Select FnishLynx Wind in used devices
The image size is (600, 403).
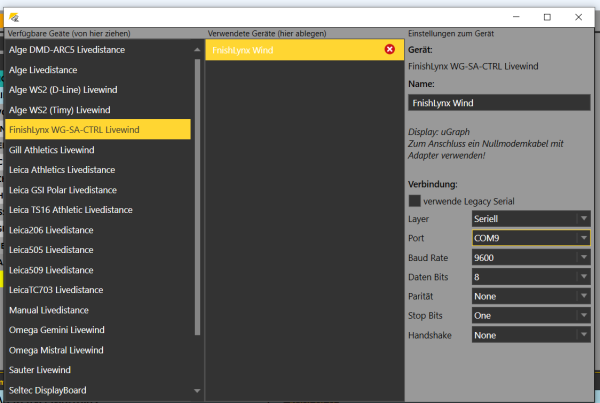(x=305, y=50)
